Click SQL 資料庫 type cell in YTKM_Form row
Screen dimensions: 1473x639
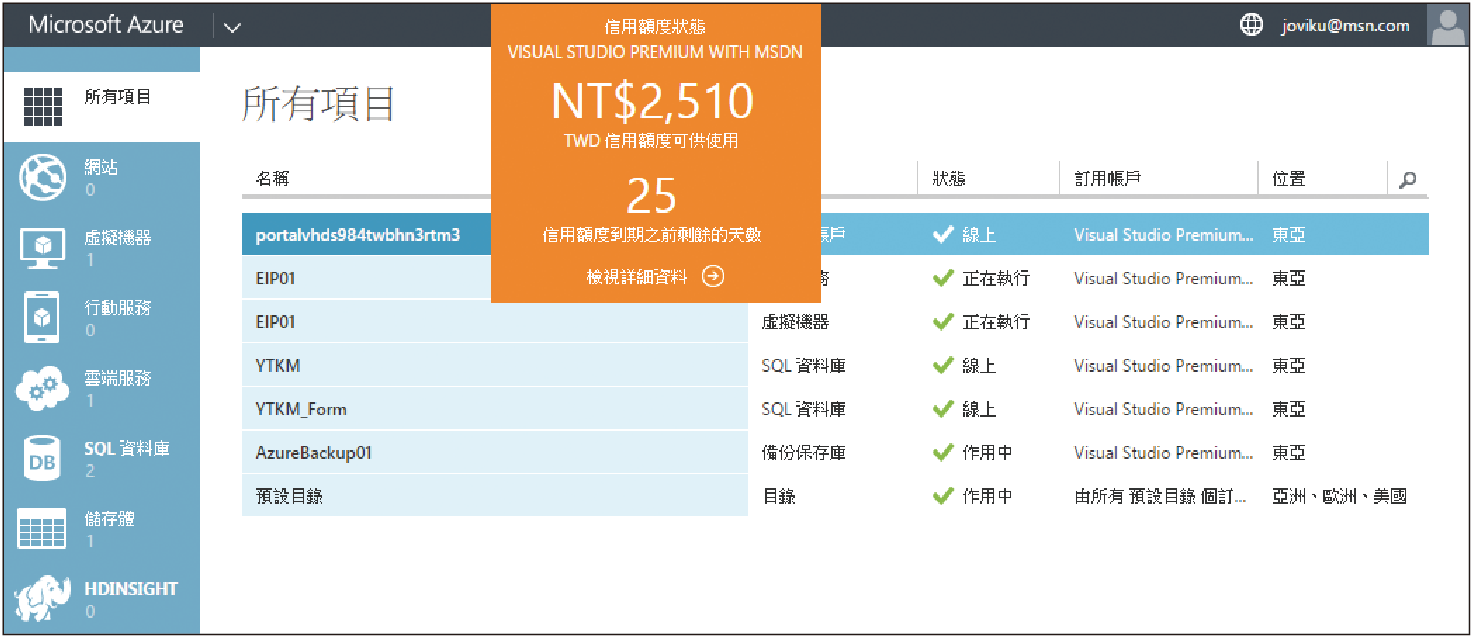[x=804, y=409]
